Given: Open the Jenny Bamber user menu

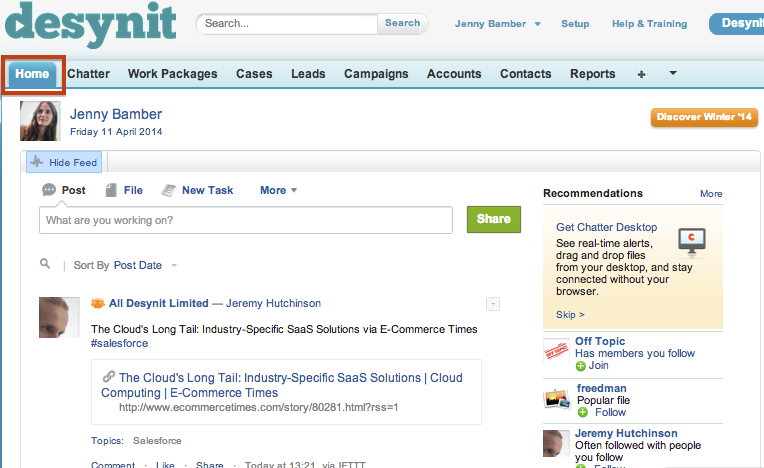Looking at the screenshot, I should coord(497,24).
